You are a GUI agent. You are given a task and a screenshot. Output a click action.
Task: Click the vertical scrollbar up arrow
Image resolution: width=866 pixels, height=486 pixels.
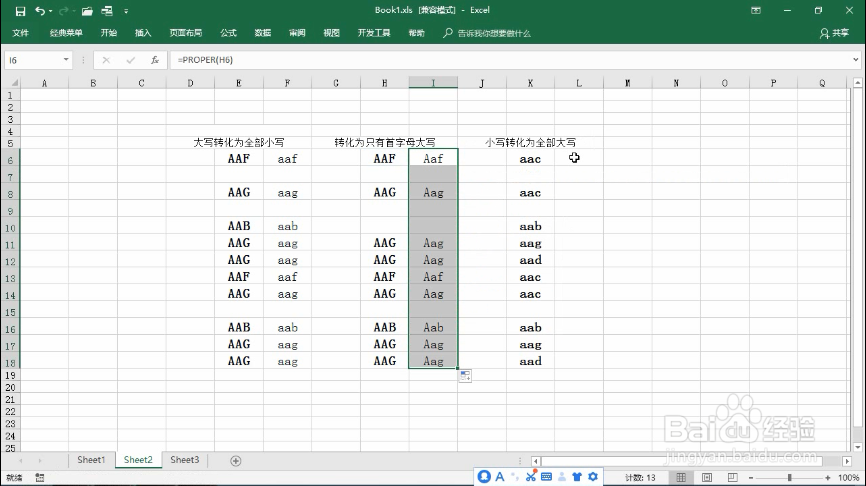[x=857, y=83]
